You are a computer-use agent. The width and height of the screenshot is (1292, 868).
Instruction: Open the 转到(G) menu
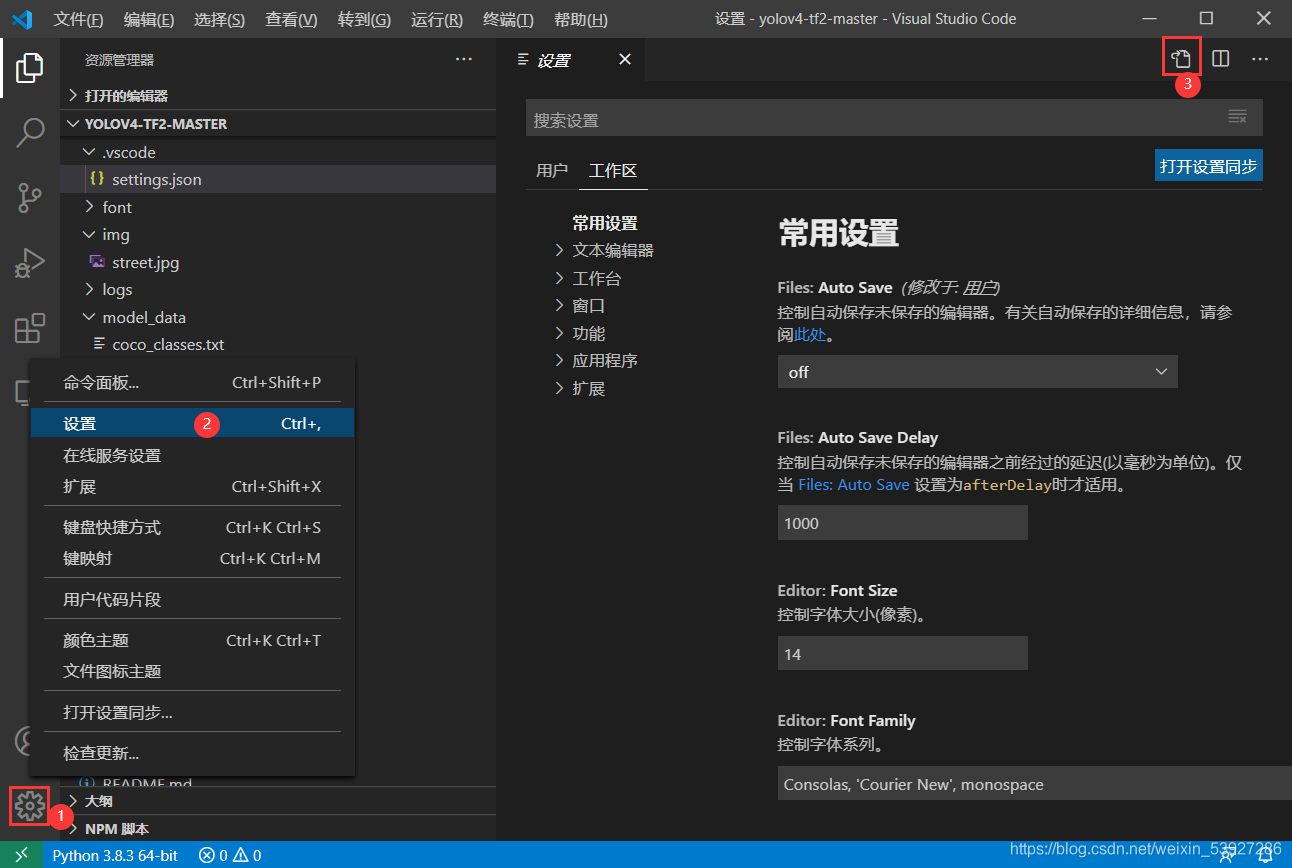click(x=364, y=19)
